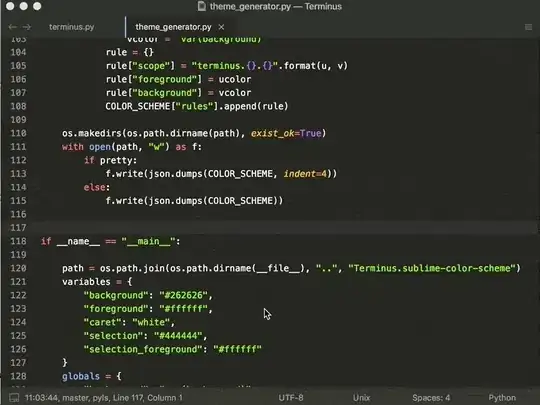Click line number 118 in the gutter
This screenshot has height=405, width=540.
[x=18, y=241]
